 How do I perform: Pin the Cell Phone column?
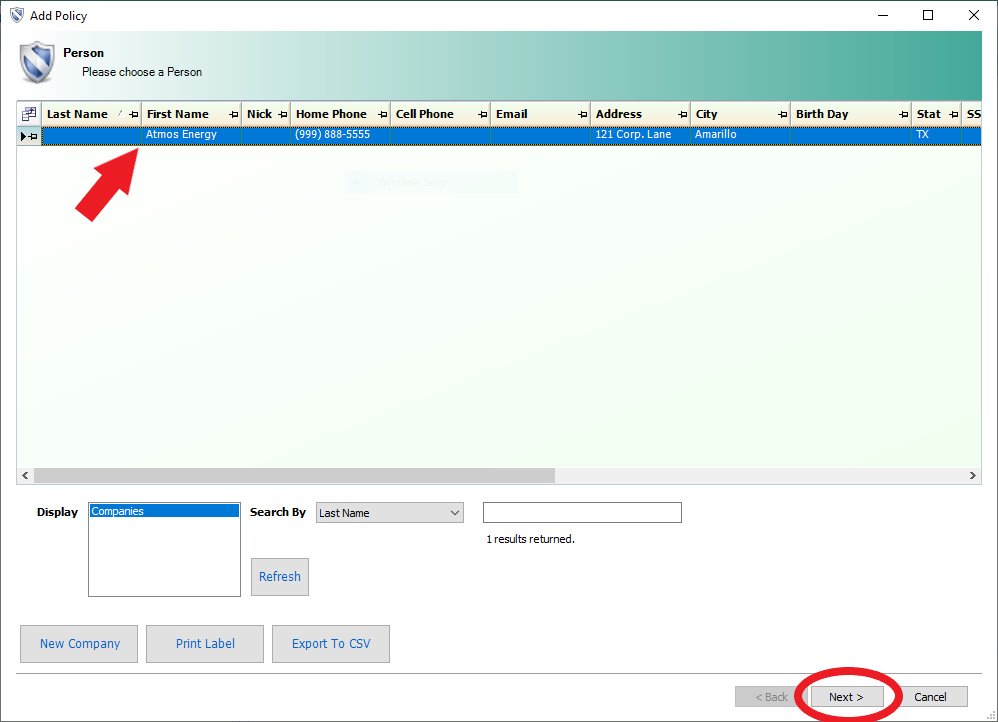483,114
